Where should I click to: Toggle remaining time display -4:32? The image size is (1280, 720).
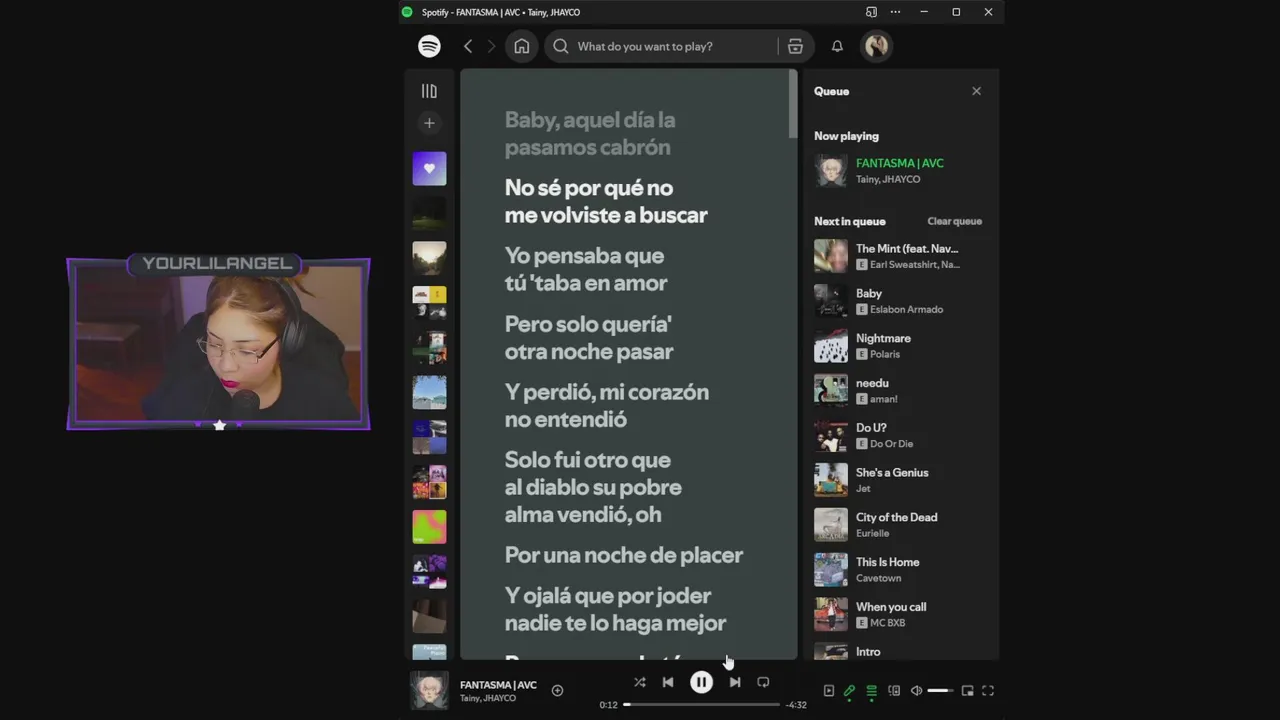coord(796,705)
